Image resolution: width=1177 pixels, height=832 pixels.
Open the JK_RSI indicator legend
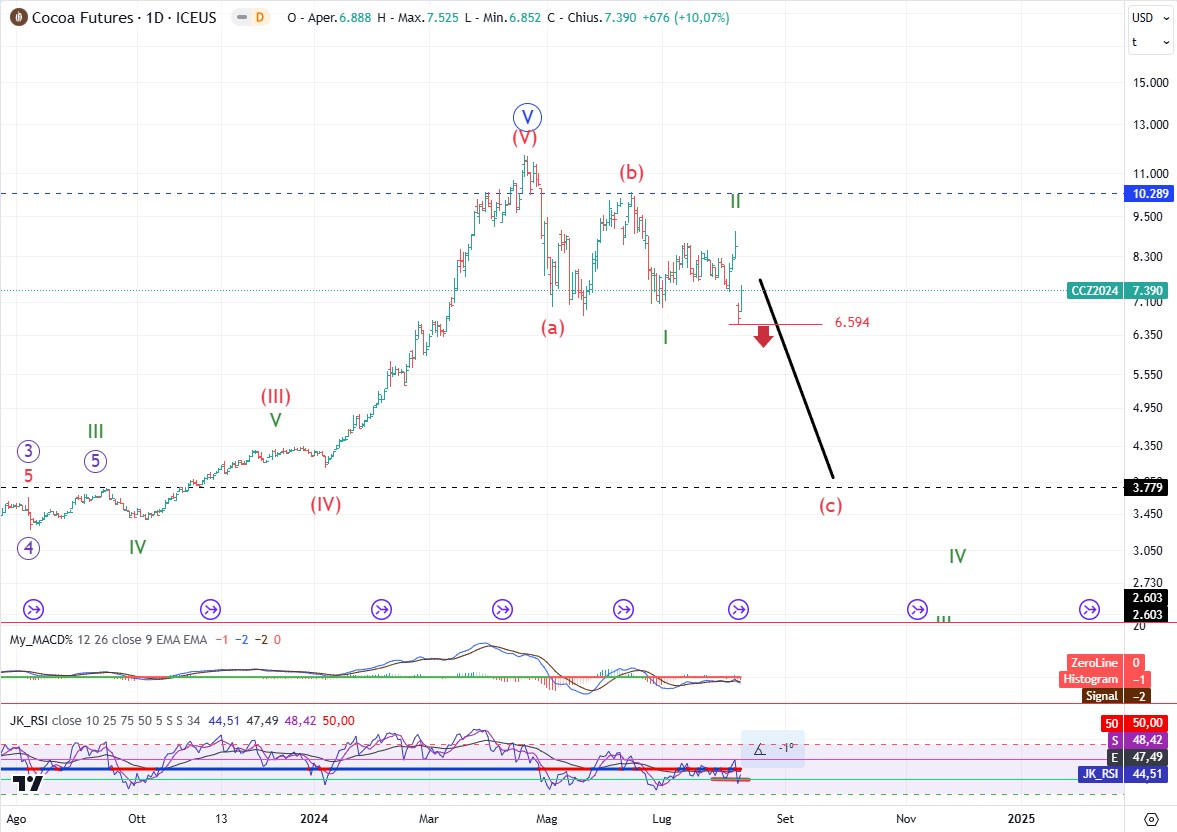click(x=104, y=721)
